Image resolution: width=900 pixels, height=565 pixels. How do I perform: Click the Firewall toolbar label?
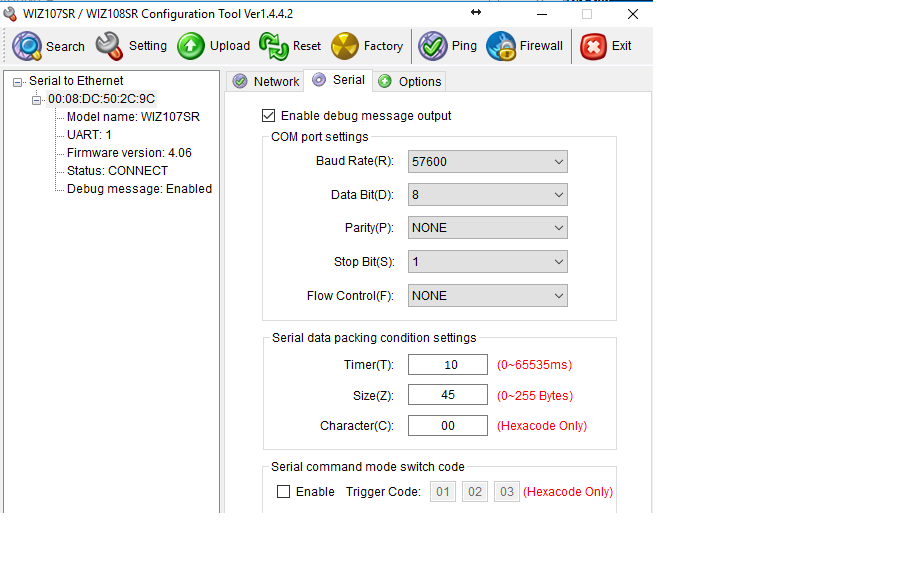541,46
